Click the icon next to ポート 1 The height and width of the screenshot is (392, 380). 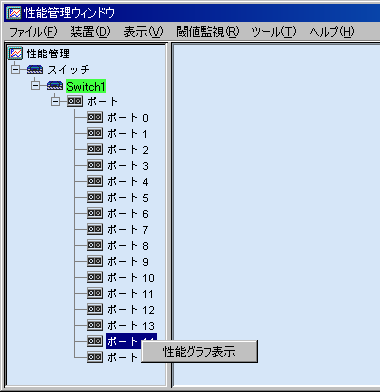[95, 133]
